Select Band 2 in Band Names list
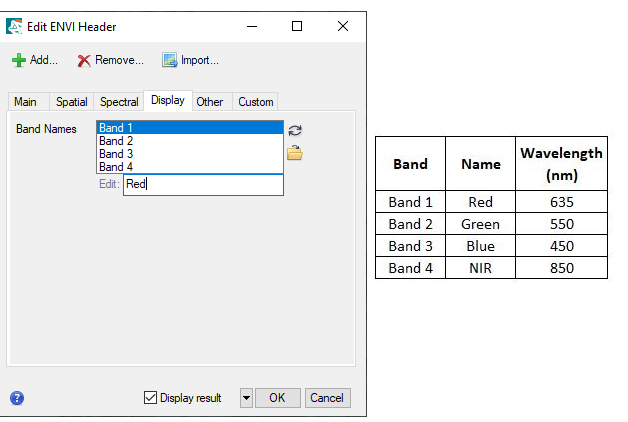This screenshot has width=628, height=422. pyautogui.click(x=190, y=141)
